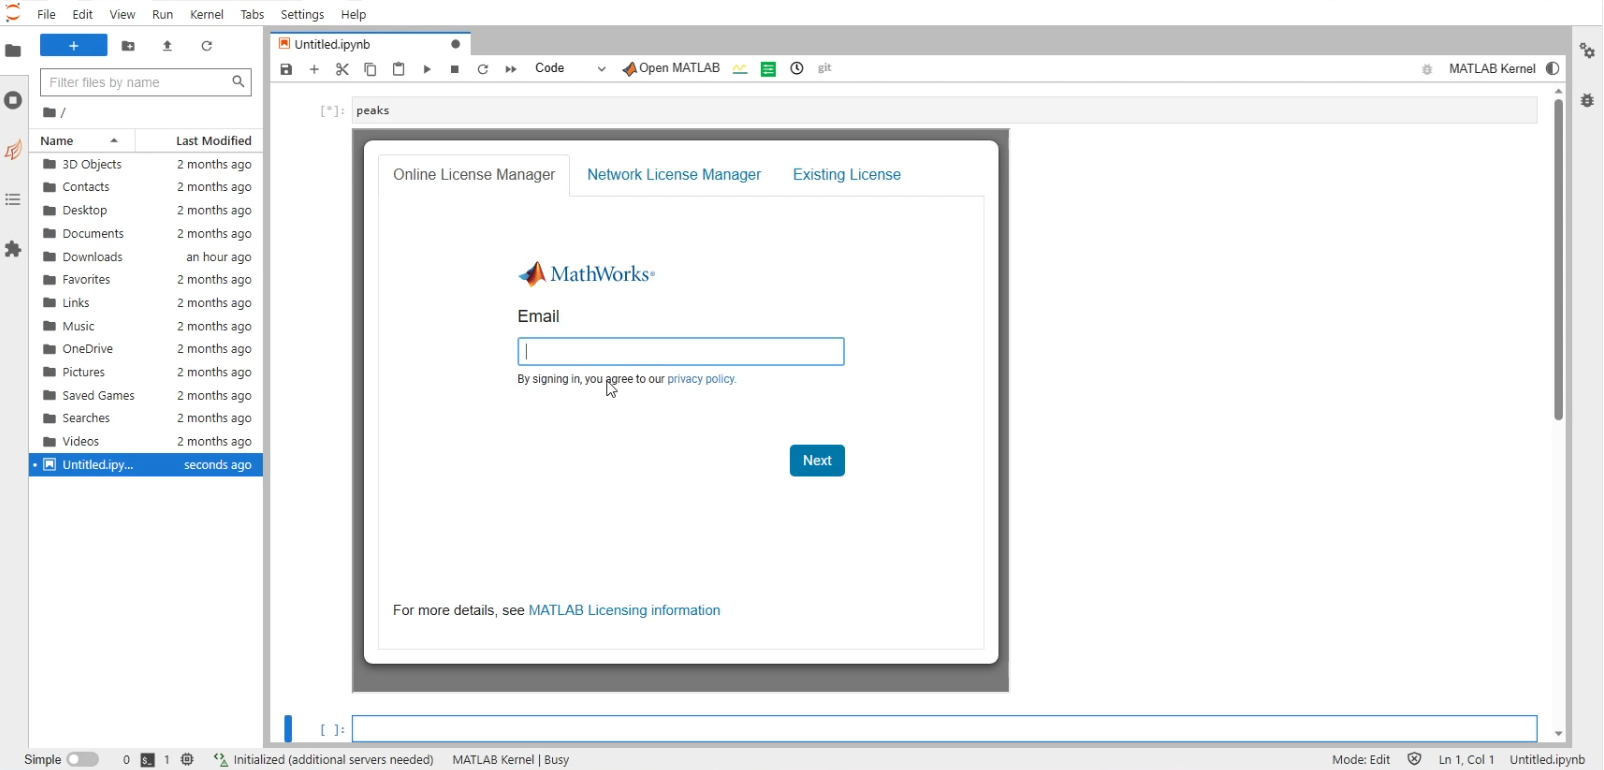The width and height of the screenshot is (1604, 770).
Task: Click MATLAB Kernel name in toolbar
Action: (1492, 69)
